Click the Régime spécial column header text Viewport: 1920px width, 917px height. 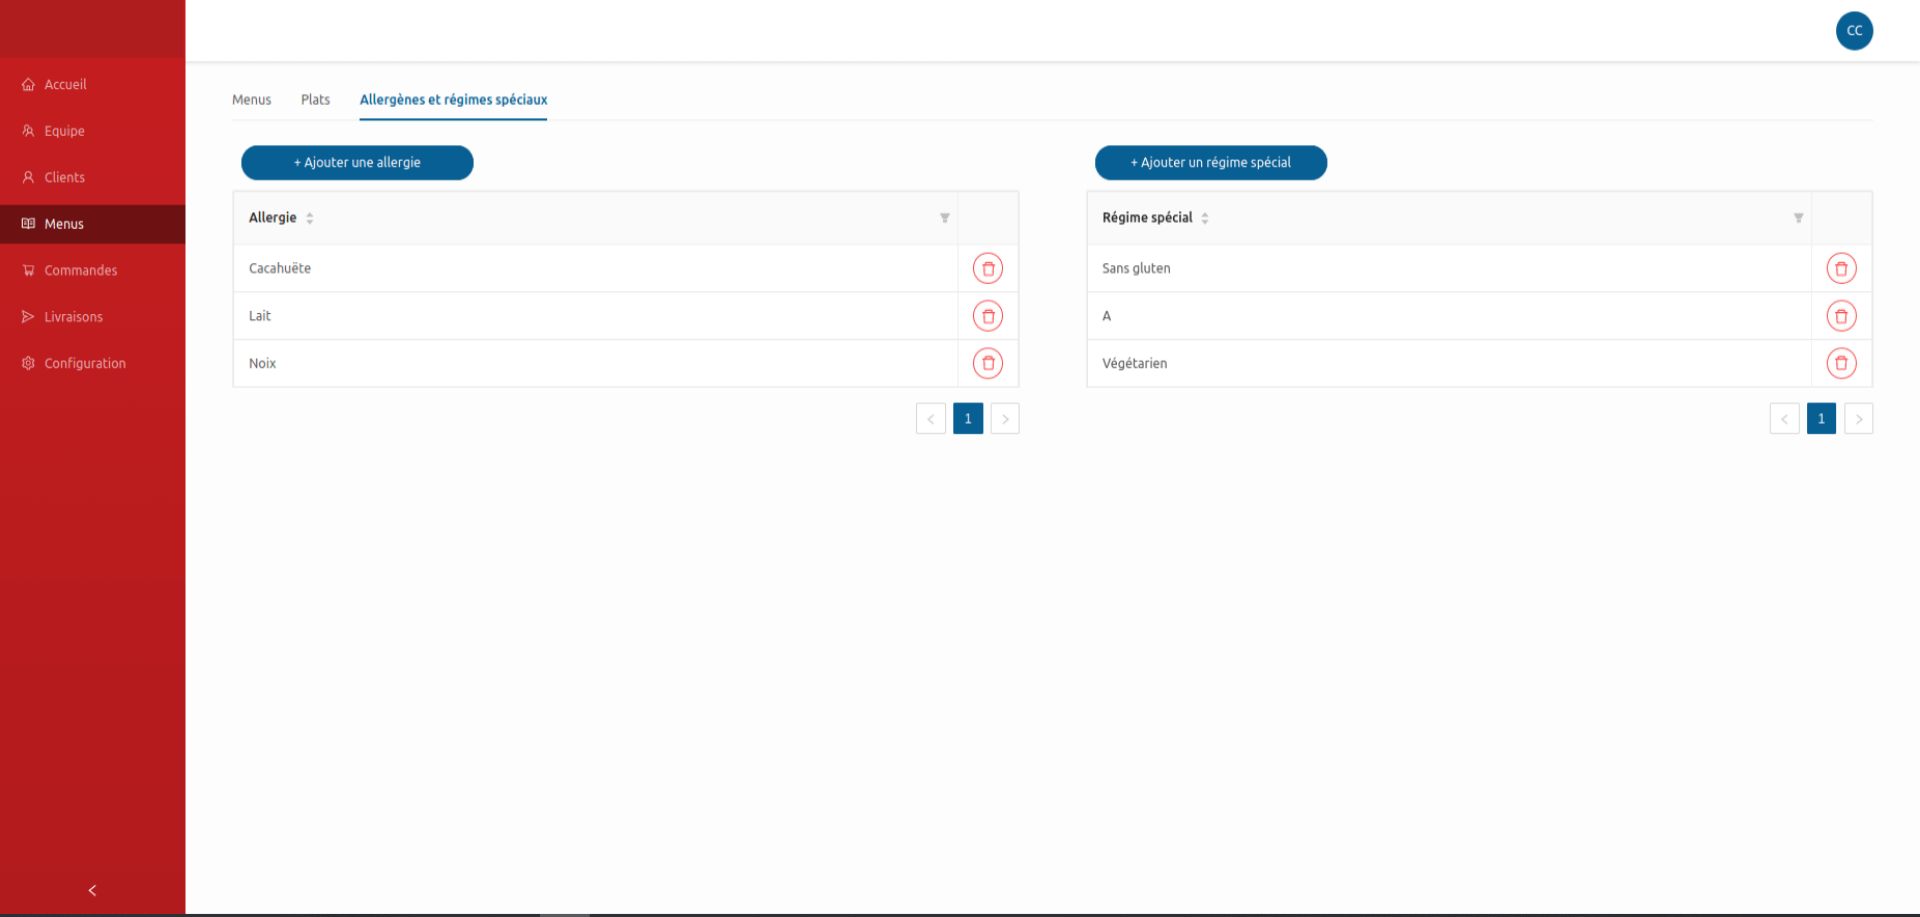1147,218
